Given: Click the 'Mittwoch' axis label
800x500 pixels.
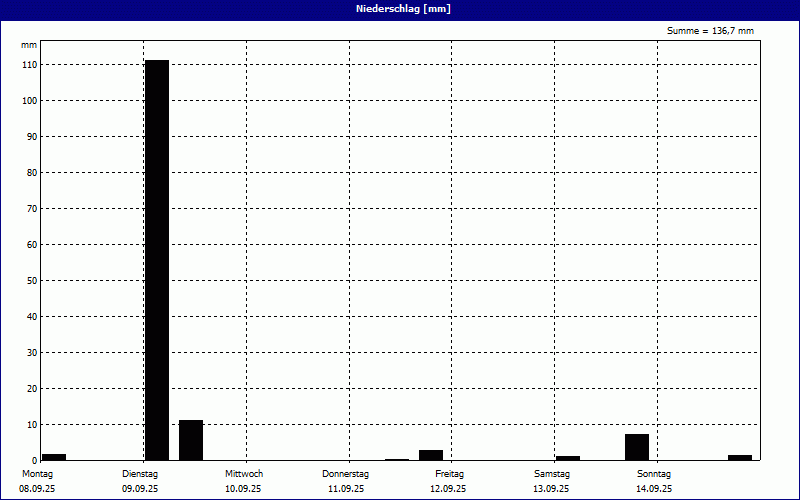Looking at the screenshot, I should (244, 474).
